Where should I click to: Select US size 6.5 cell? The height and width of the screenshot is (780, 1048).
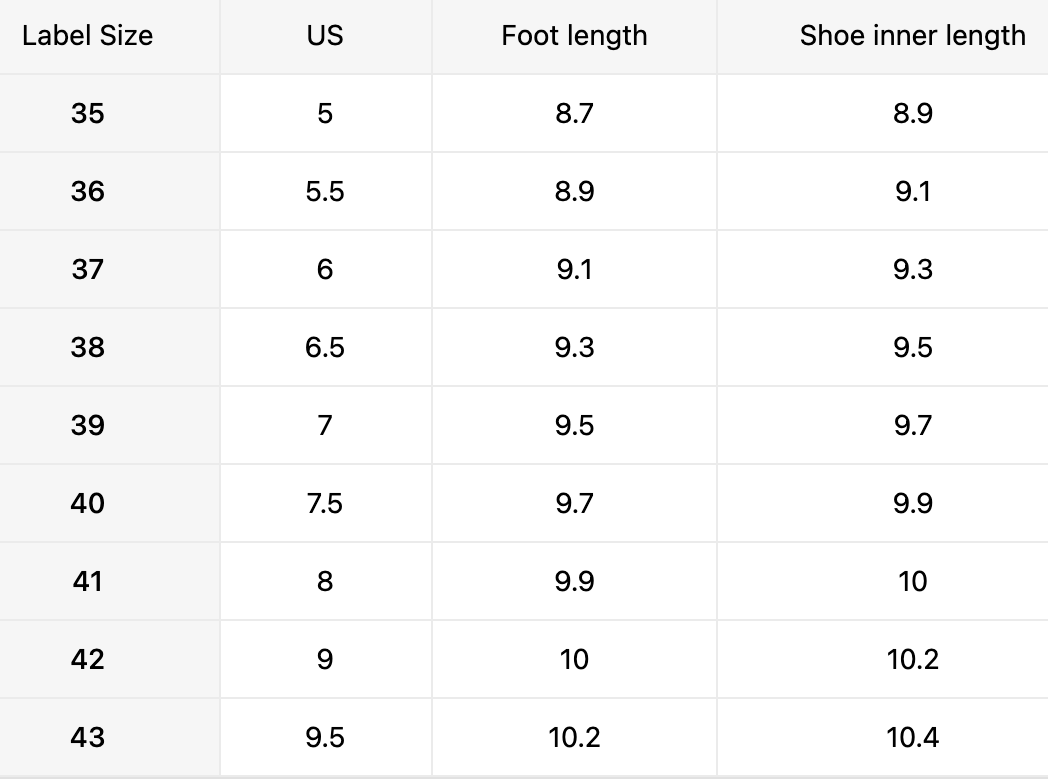click(325, 347)
